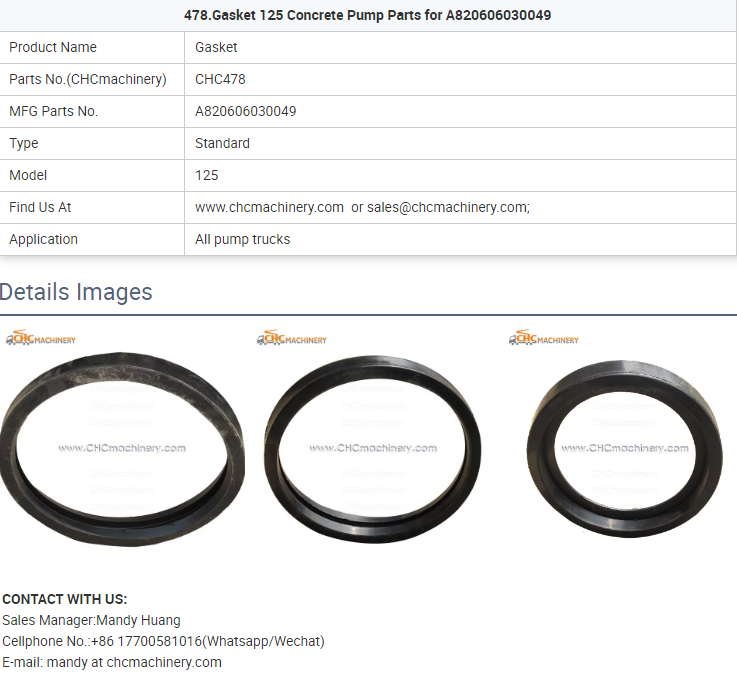Click the CHC Machinery logo on first image
The width and height of the screenshot is (737, 679).
(40, 337)
